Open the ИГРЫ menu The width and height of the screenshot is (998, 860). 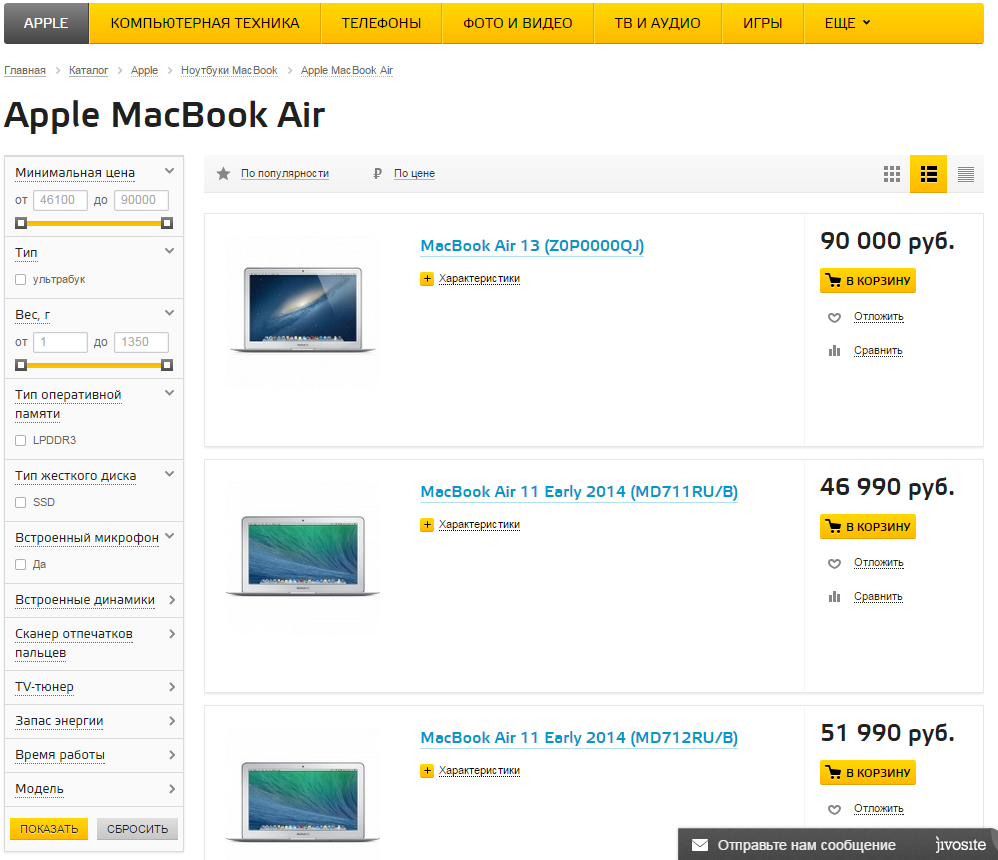coord(763,23)
